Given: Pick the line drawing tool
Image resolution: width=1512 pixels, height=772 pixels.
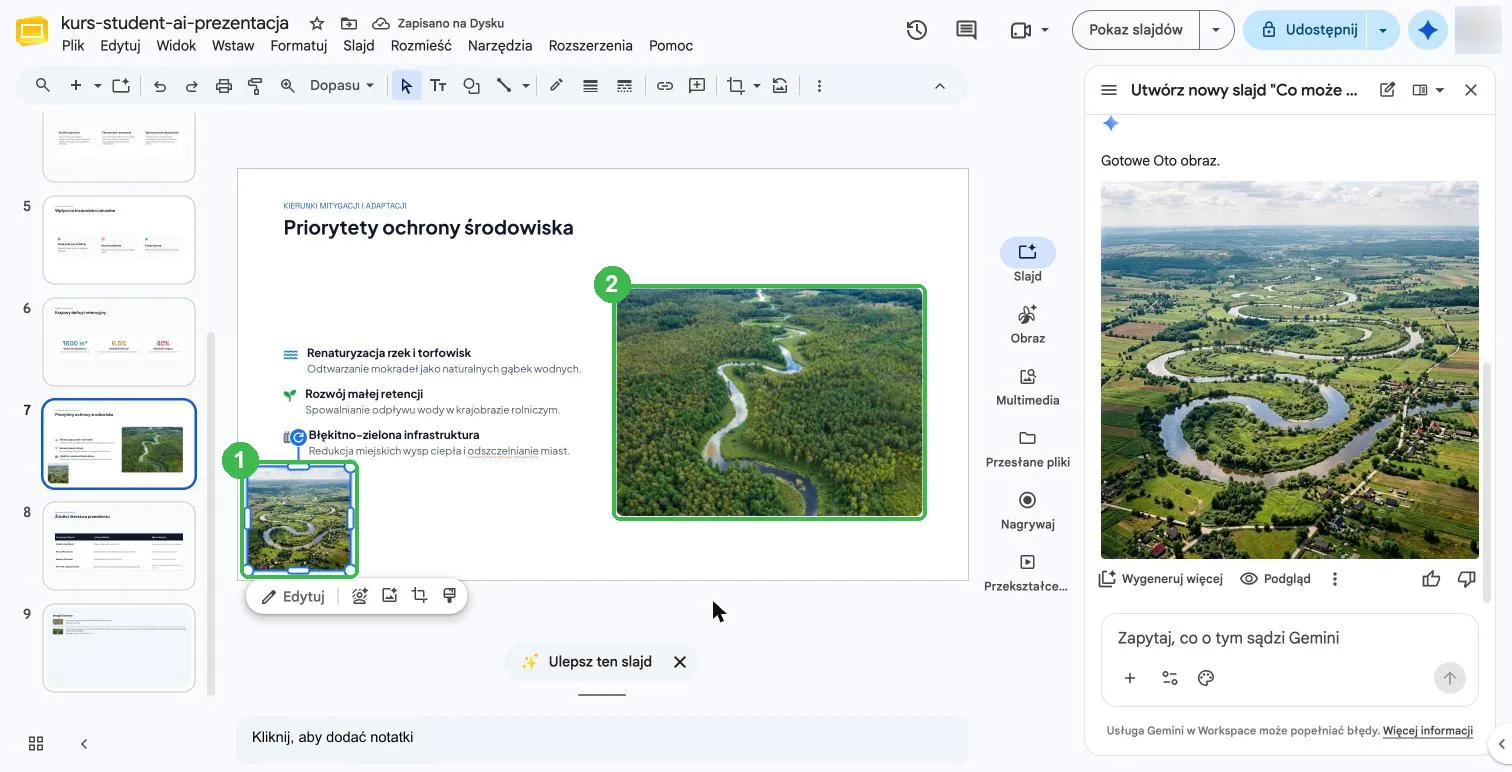Looking at the screenshot, I should tap(504, 86).
